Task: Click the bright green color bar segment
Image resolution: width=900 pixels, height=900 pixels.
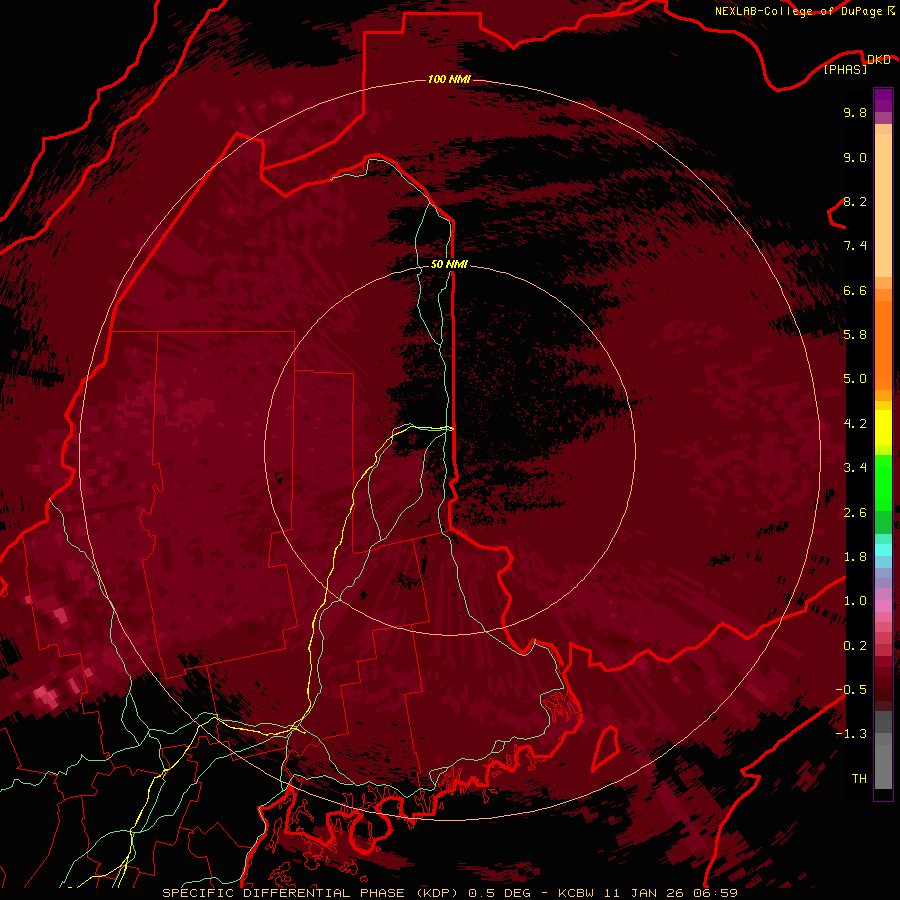Action: (883, 481)
